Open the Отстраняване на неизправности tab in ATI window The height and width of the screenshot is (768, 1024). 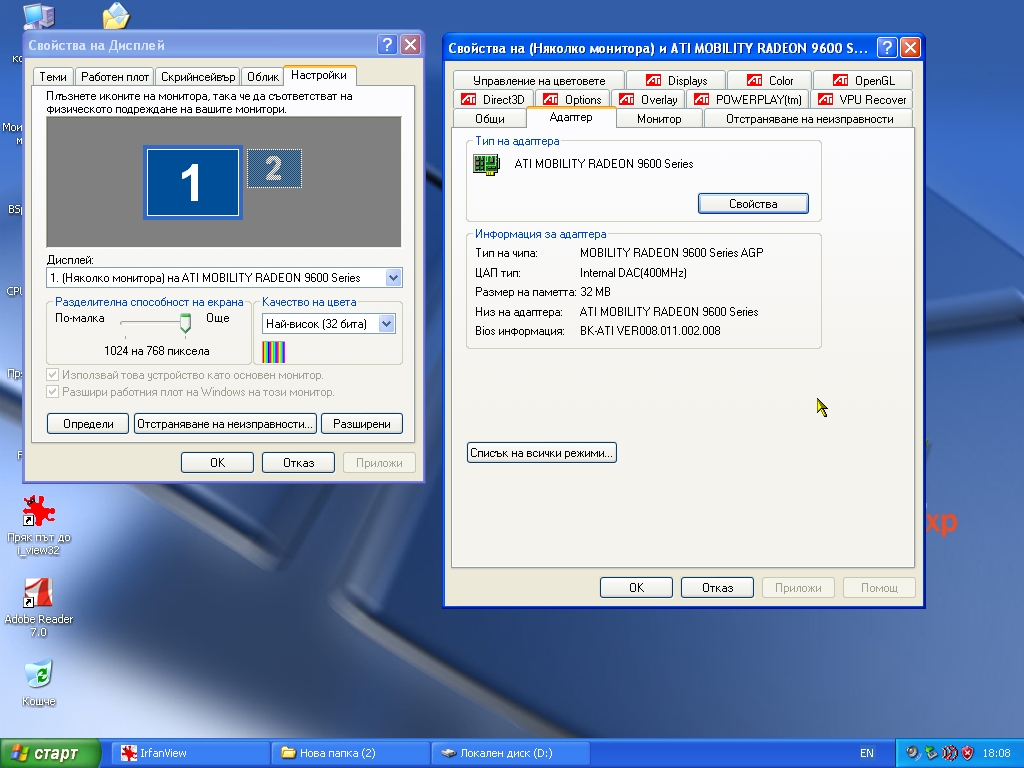click(809, 118)
